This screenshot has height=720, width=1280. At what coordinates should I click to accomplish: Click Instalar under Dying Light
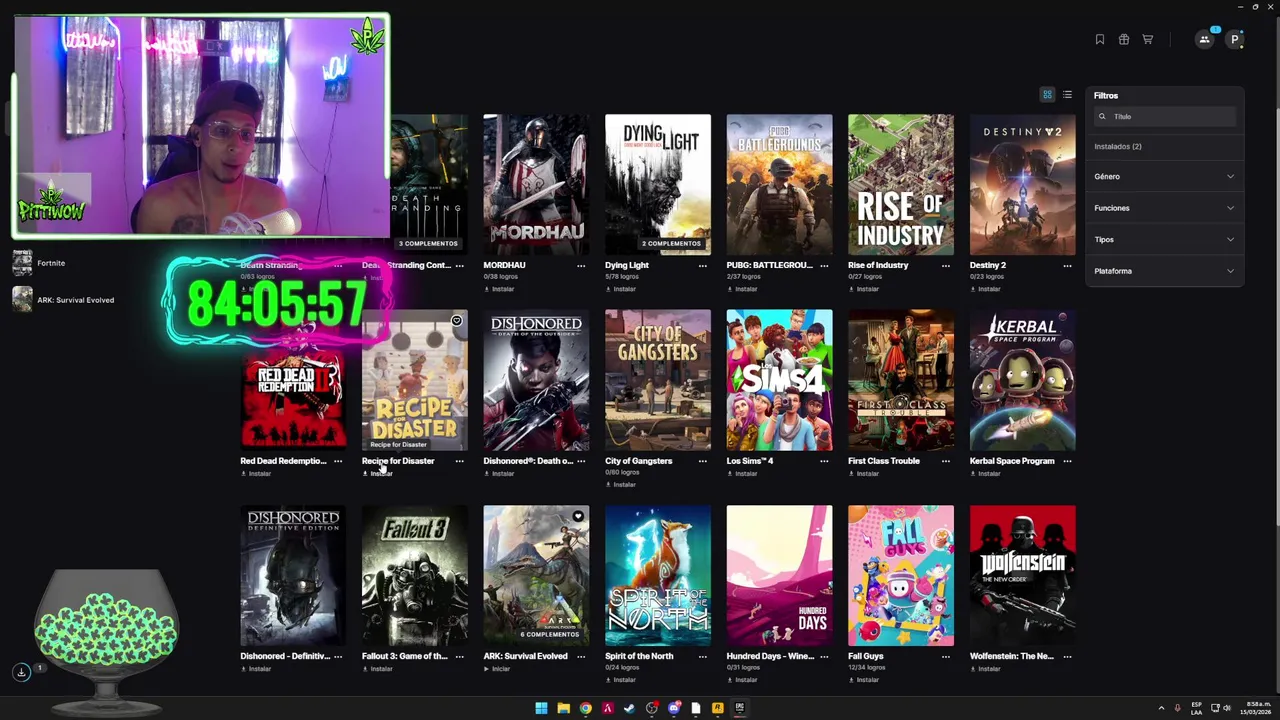point(621,289)
